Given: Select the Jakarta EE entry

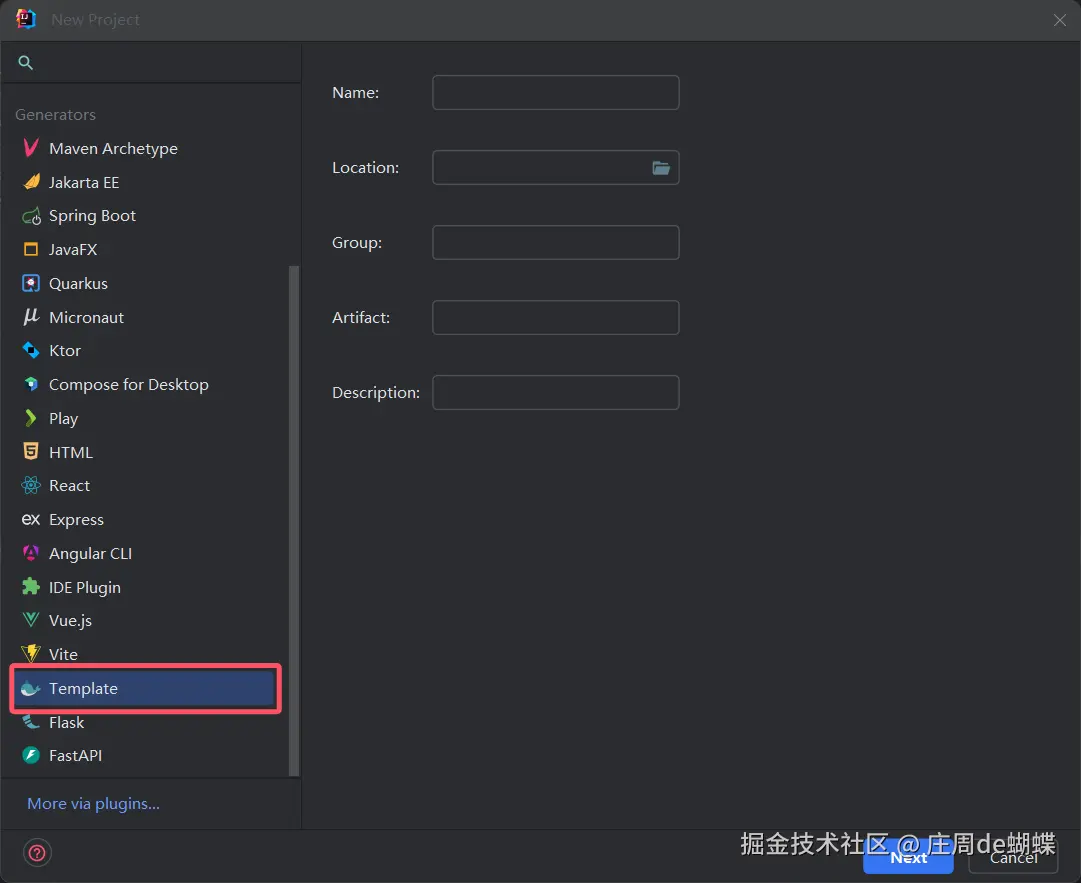Looking at the screenshot, I should (146, 182).
